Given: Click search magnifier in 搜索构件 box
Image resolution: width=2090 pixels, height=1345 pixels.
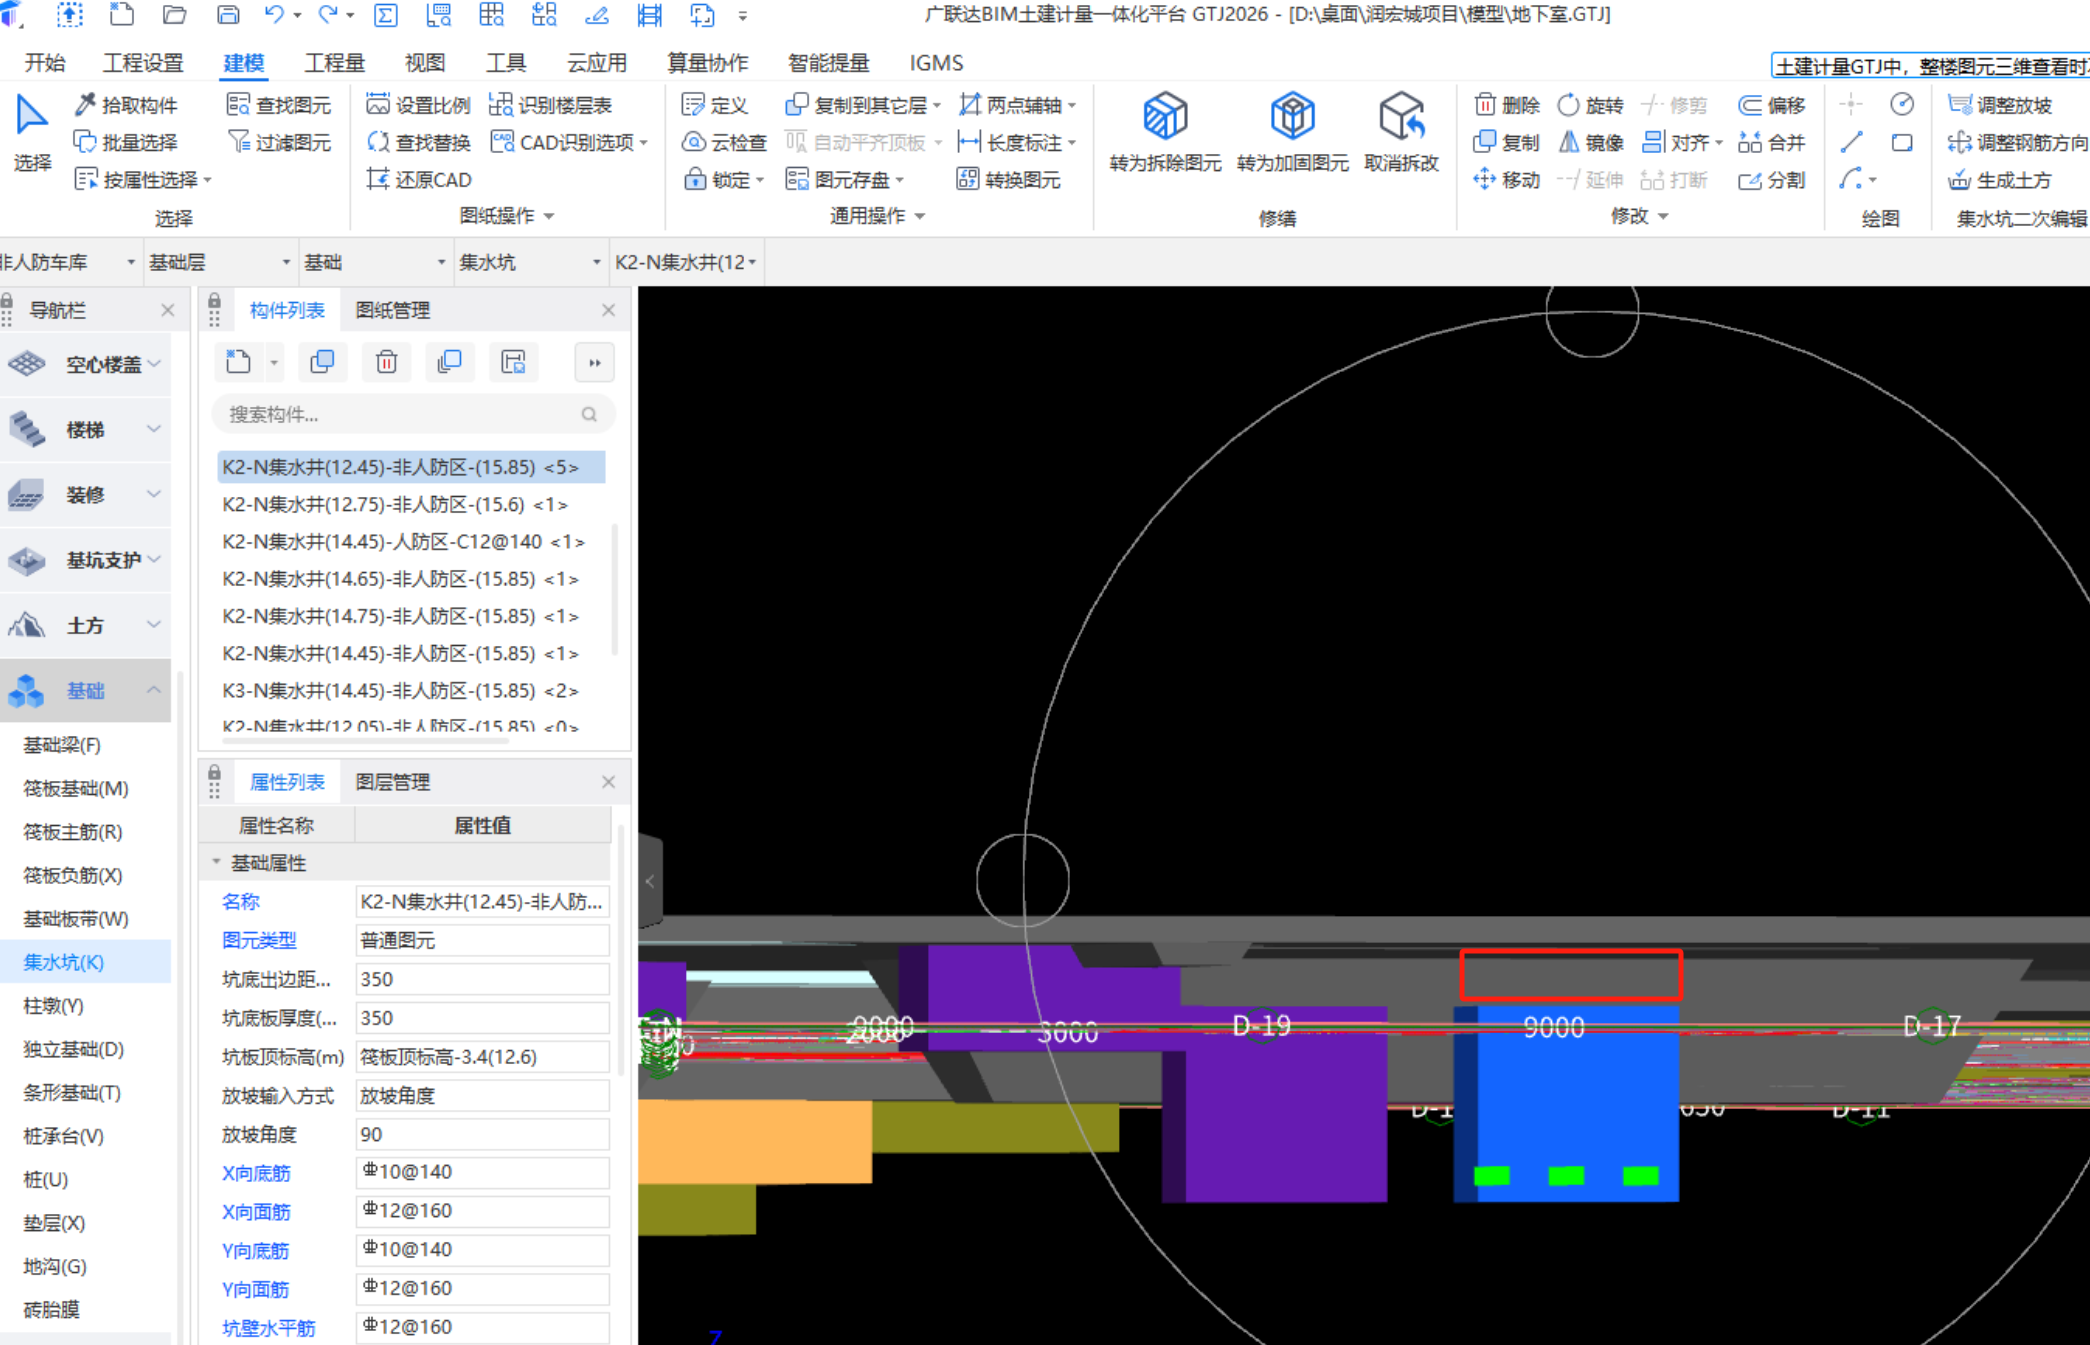Looking at the screenshot, I should click(x=589, y=414).
